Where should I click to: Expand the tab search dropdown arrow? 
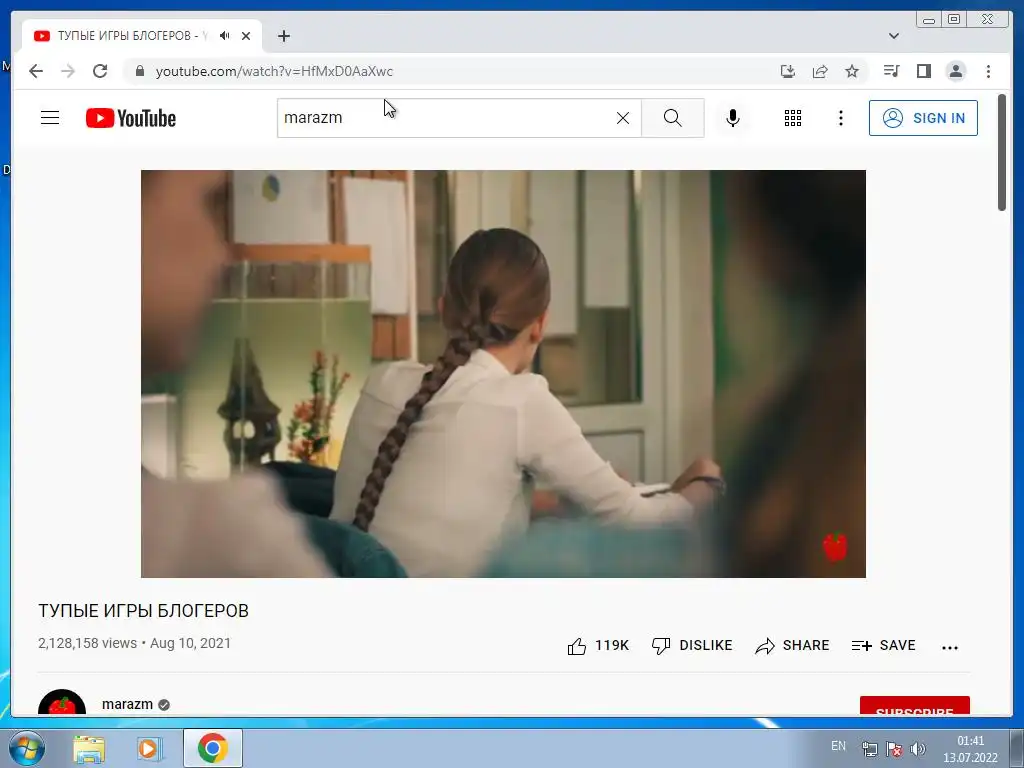coord(894,36)
